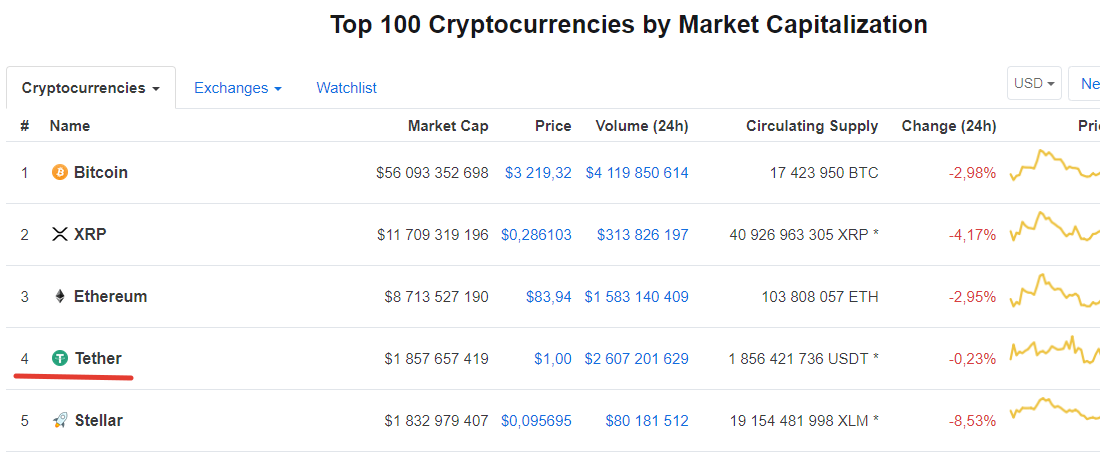The width and height of the screenshot is (1100, 455).
Task: Sort by Circulating Supply column header
Action: [x=812, y=126]
